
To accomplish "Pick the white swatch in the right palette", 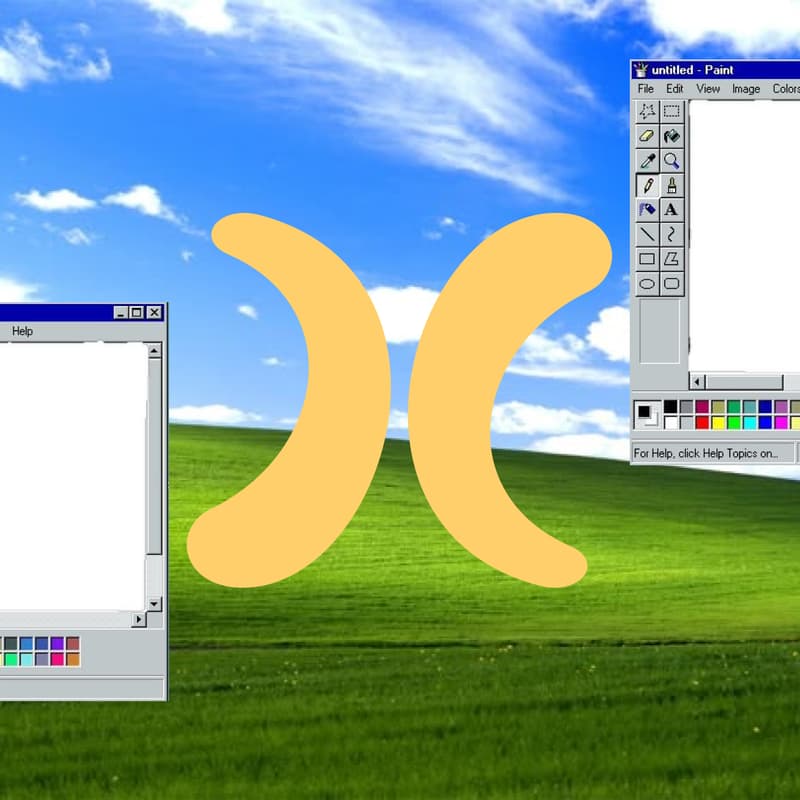I will (670, 422).
